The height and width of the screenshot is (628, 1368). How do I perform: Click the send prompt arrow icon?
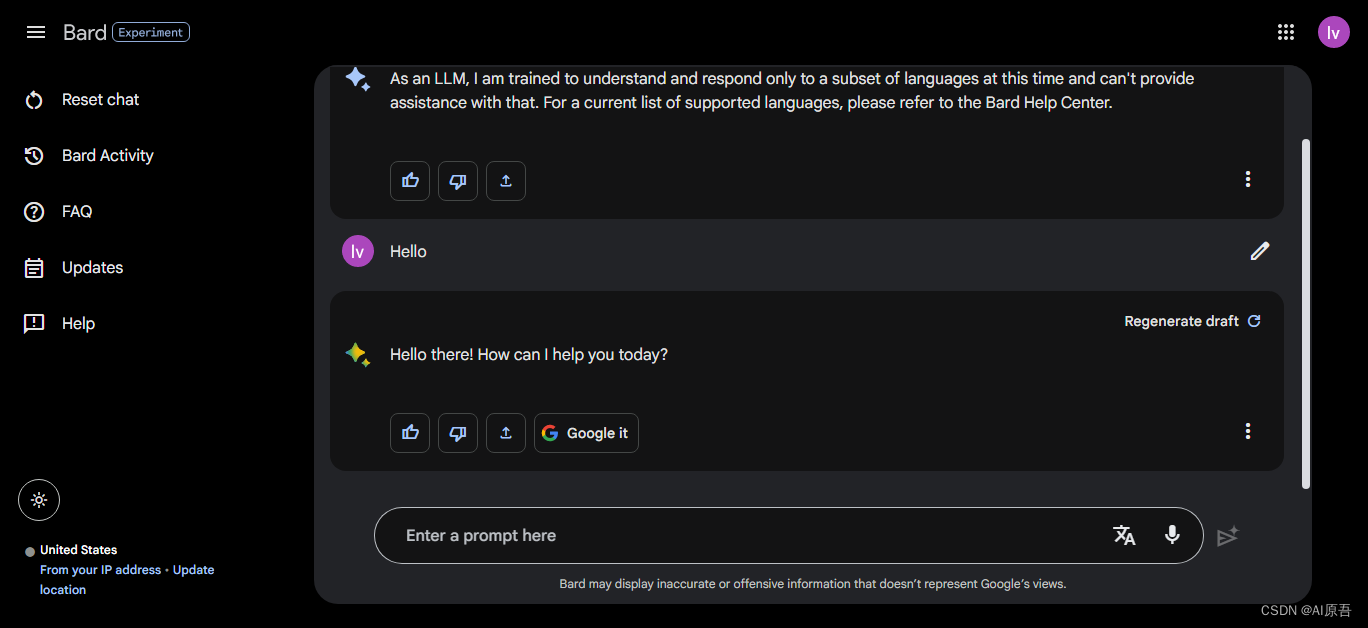[x=1228, y=536]
